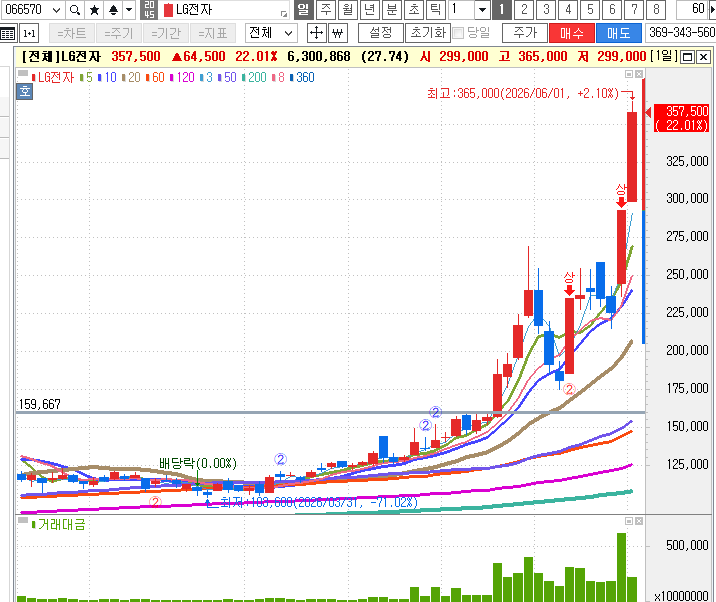Image resolution: width=716 pixels, height=602 pixels.
Task: Click the 20/45 indicator icon
Action: pyautogui.click(x=149, y=10)
